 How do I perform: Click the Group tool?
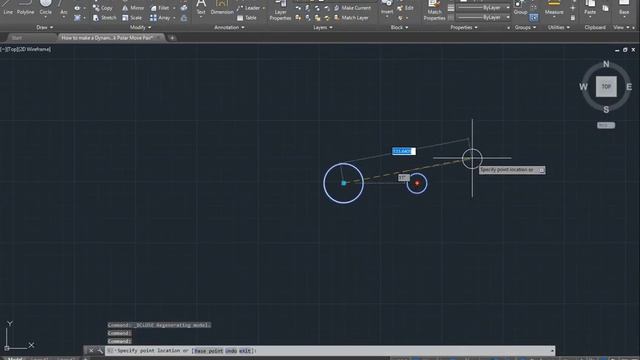(520, 8)
